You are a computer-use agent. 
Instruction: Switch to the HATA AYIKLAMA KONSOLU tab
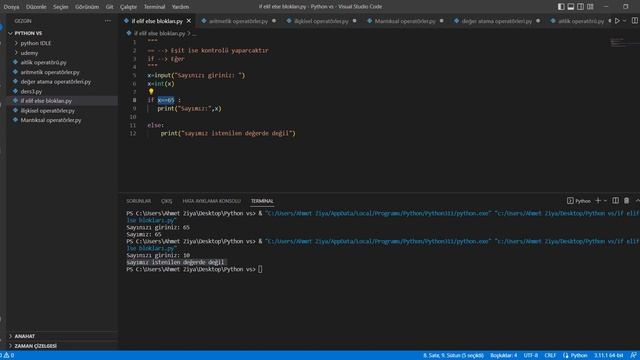coord(211,201)
